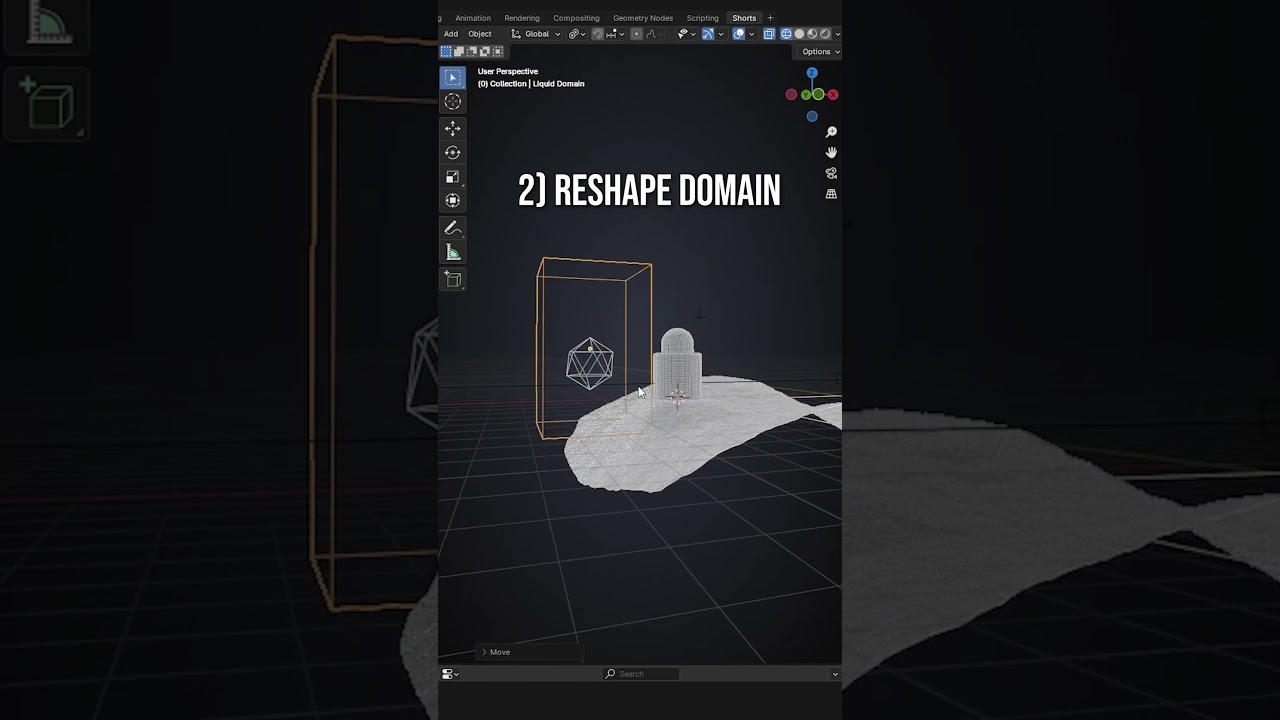Screen dimensions: 1280x720
Task: Activate the Rotate tool
Action: click(453, 153)
